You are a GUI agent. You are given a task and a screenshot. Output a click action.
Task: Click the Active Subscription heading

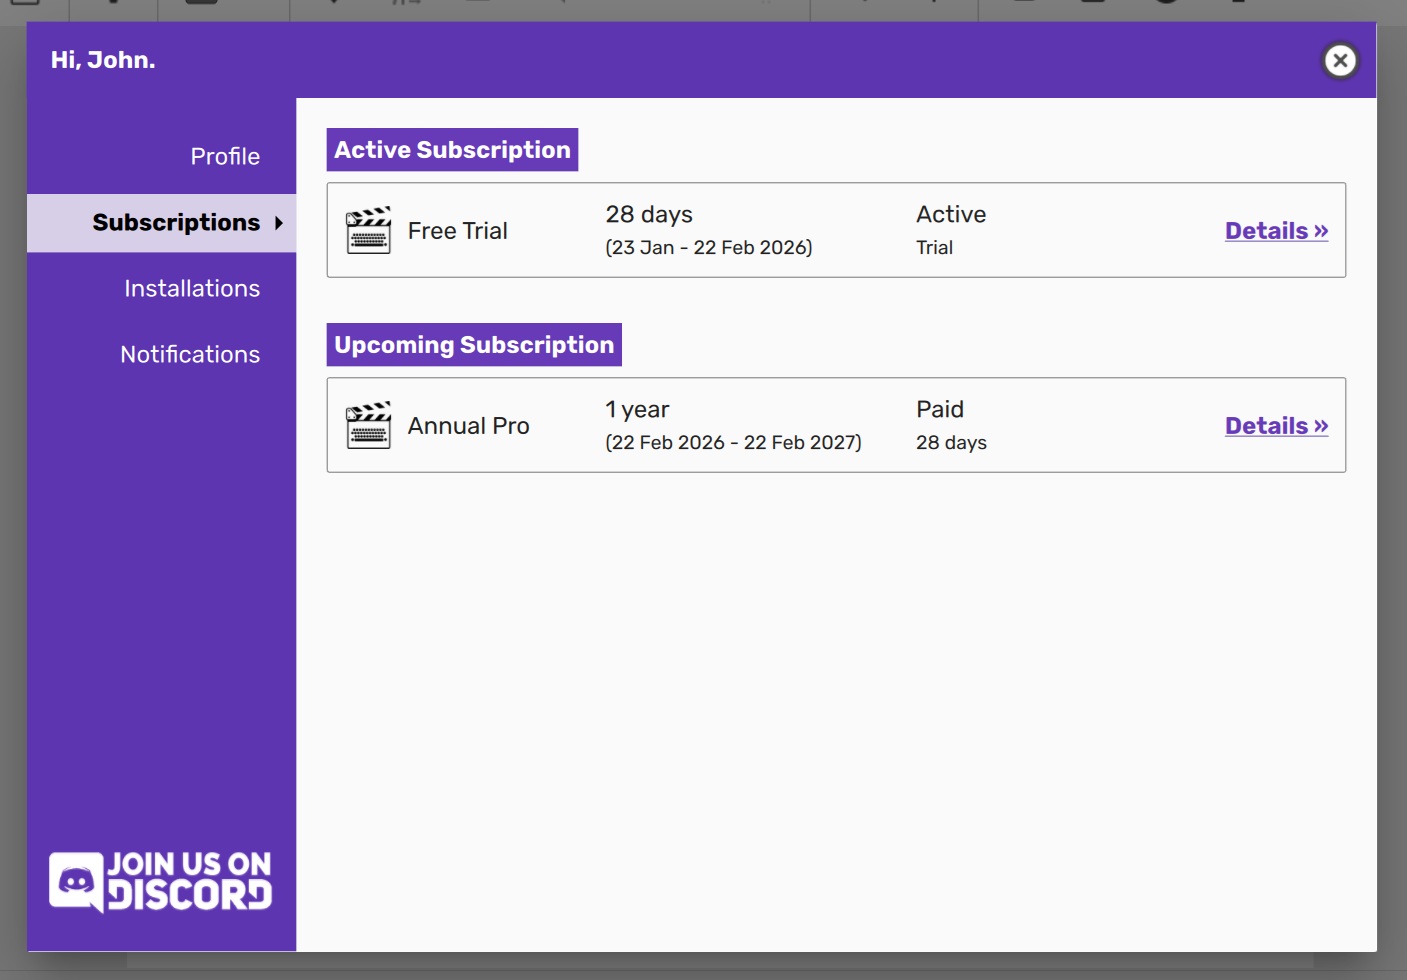point(452,150)
